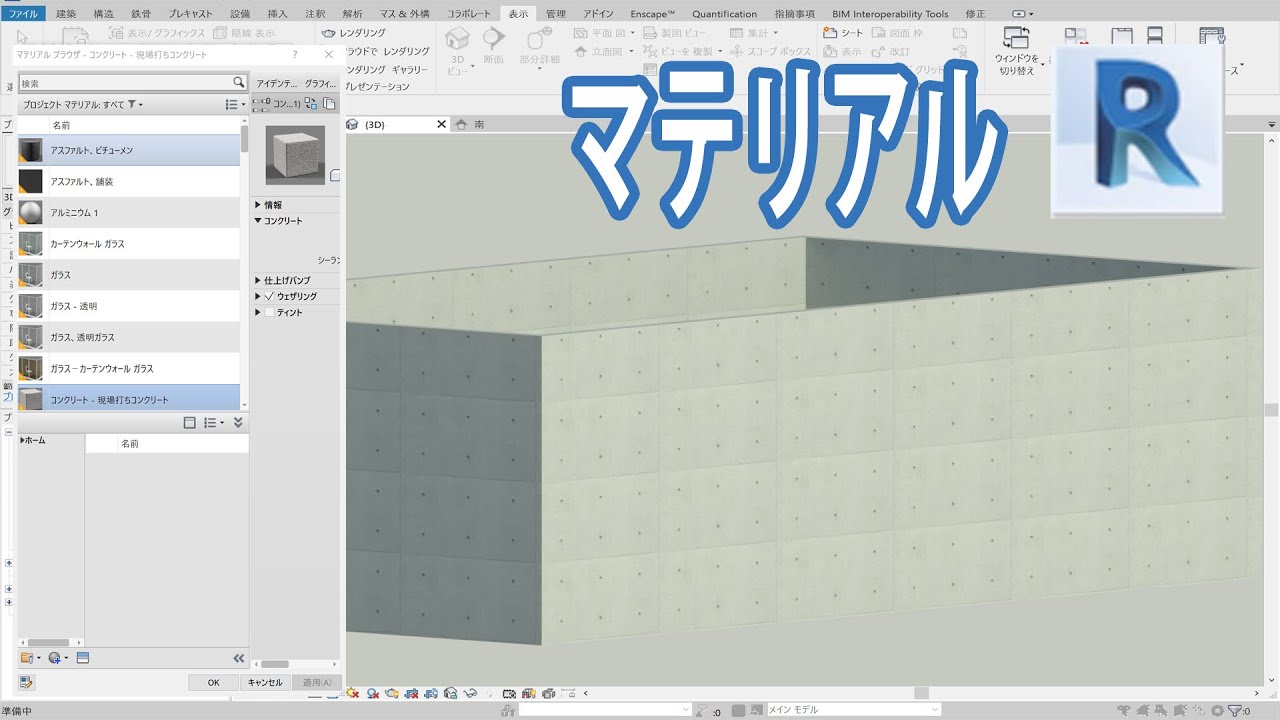Collapse library panel with double-chevron down

tap(238, 423)
